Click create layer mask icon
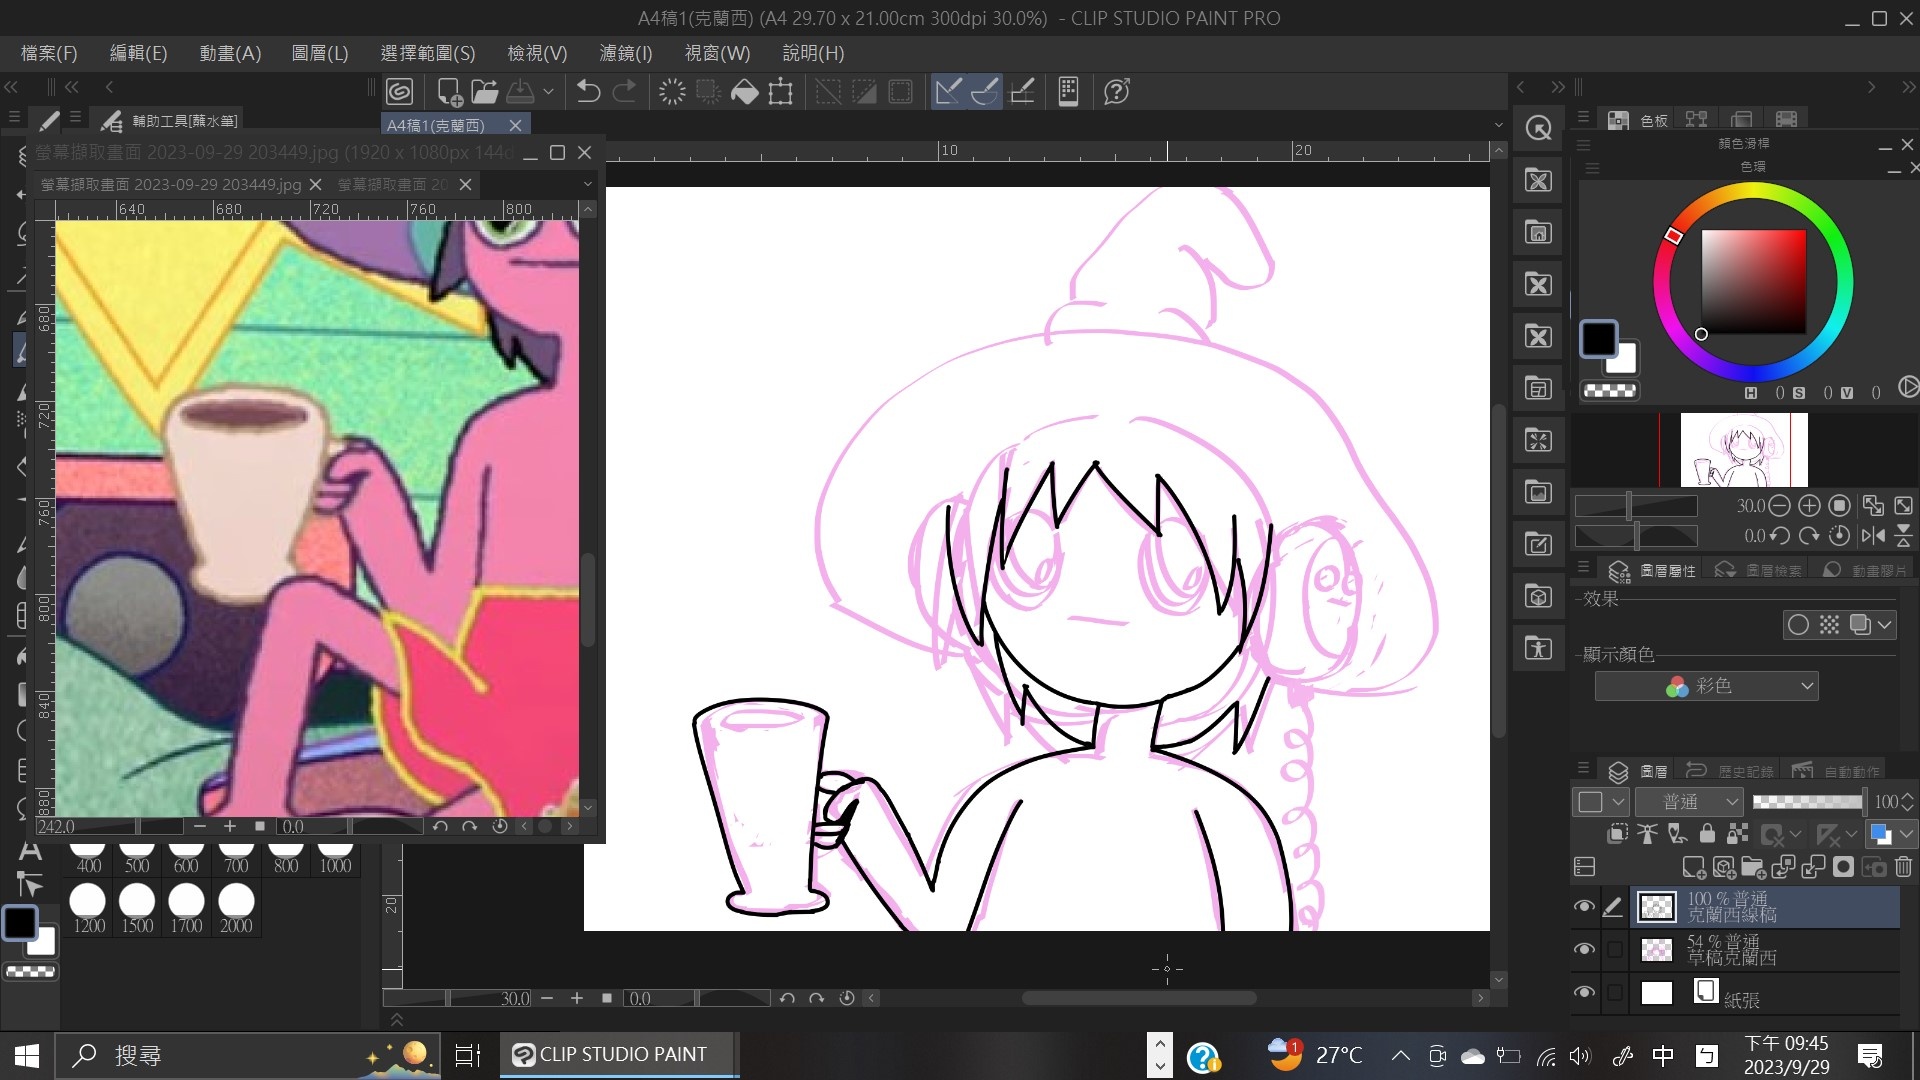Image resolution: width=1920 pixels, height=1080 pixels. coord(1843,867)
